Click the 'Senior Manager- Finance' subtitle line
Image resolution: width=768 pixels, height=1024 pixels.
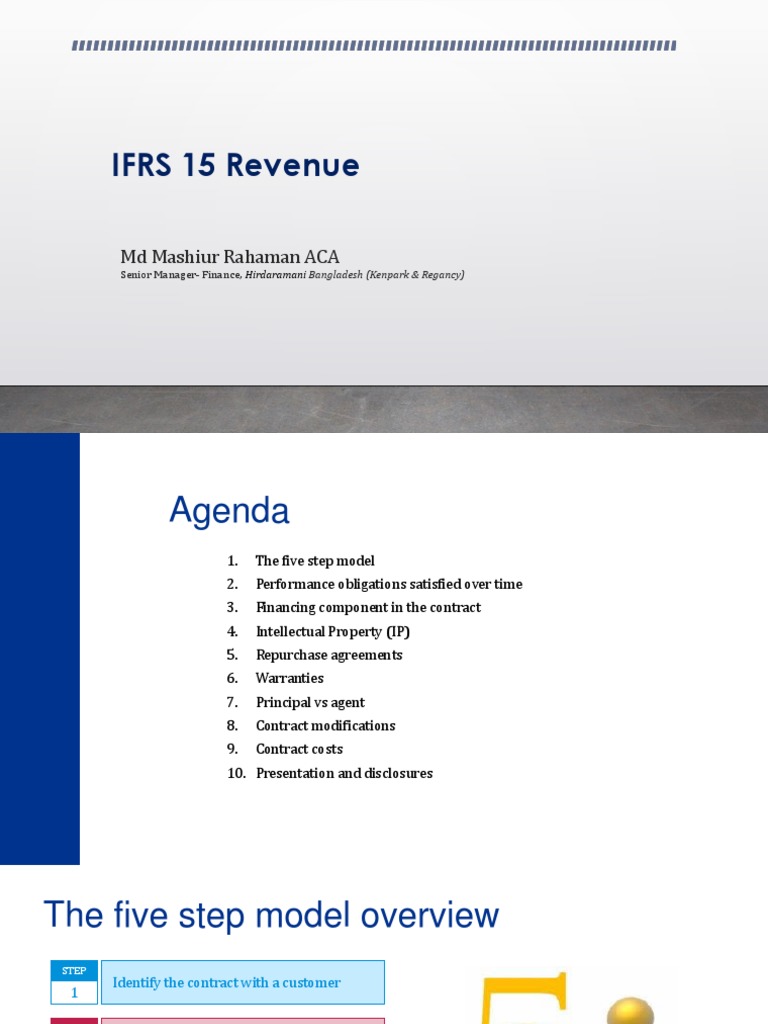292,274
